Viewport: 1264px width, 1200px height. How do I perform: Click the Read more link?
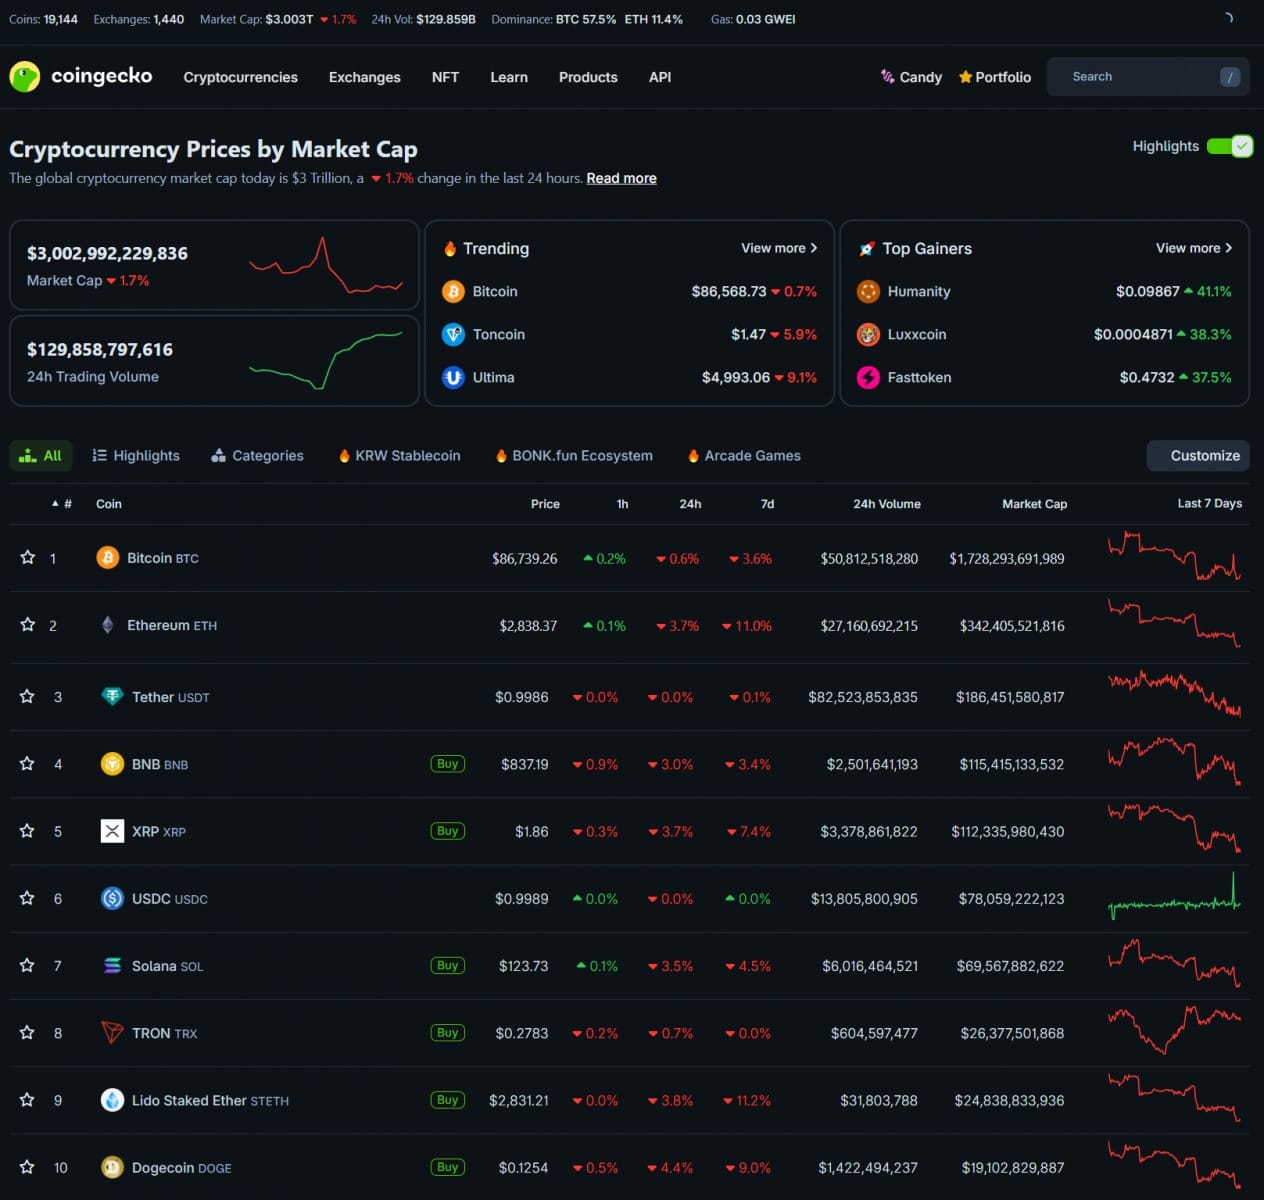[621, 178]
